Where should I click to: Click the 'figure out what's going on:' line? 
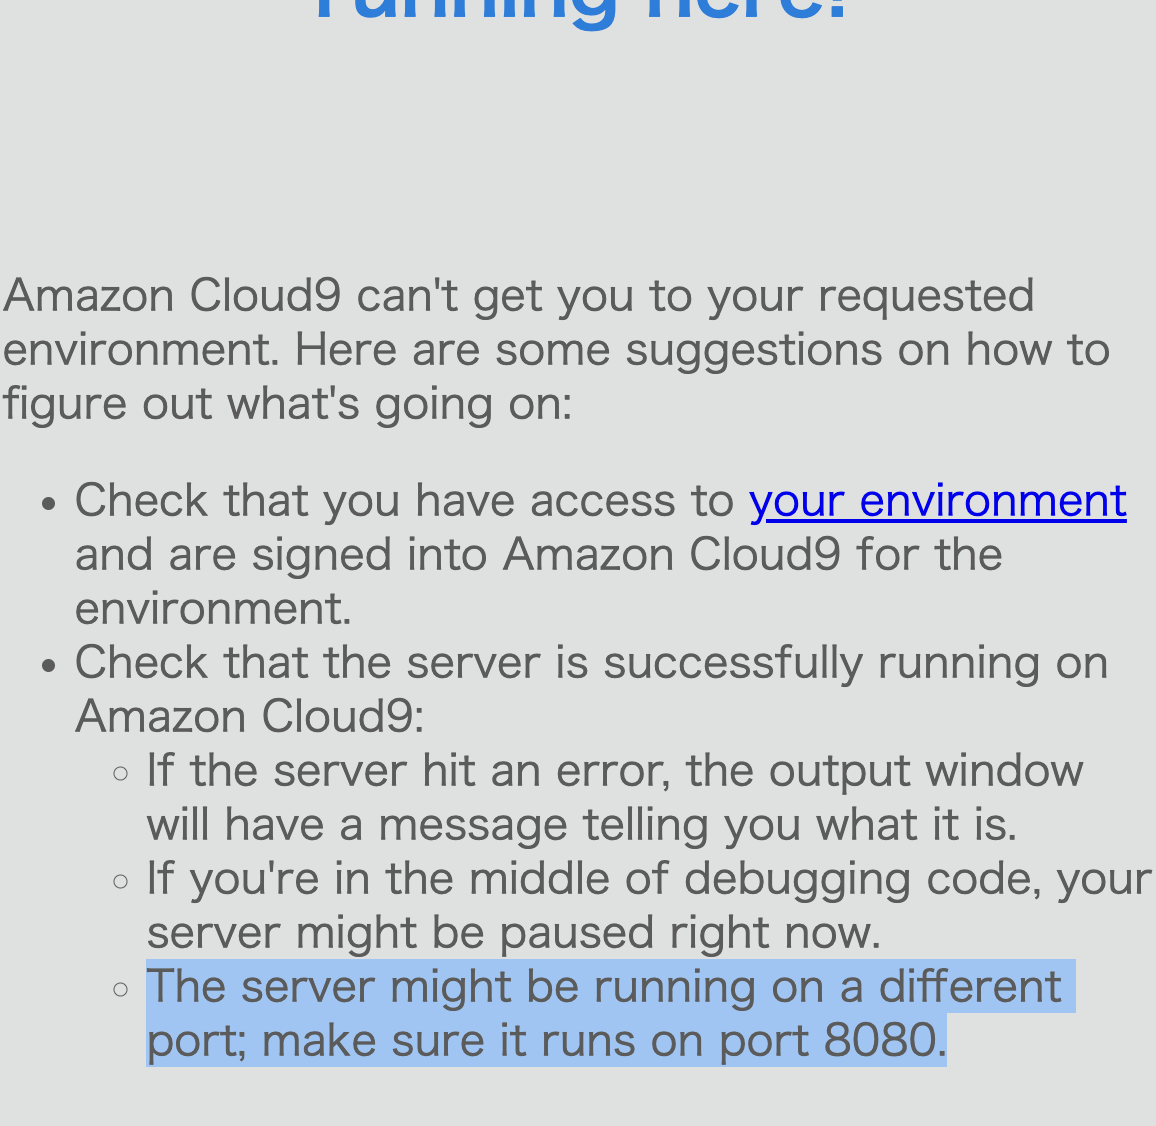tap(288, 405)
